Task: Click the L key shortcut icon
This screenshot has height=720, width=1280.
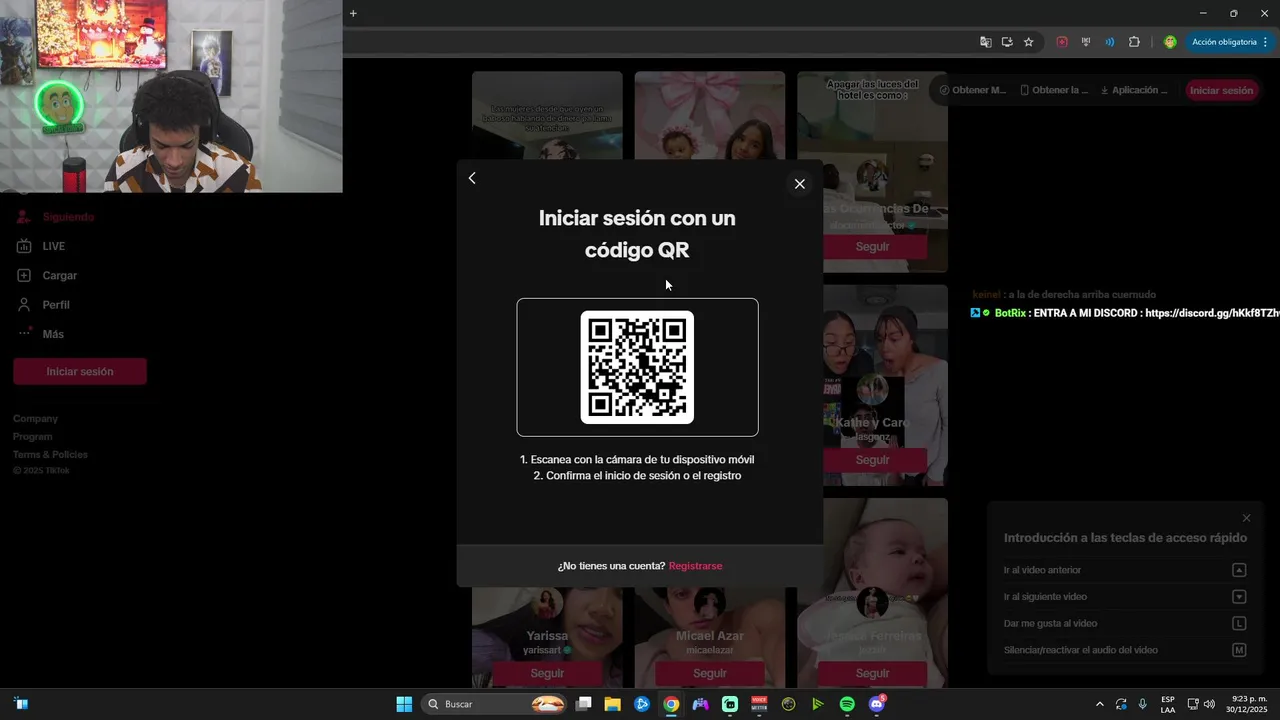Action: (x=1239, y=623)
